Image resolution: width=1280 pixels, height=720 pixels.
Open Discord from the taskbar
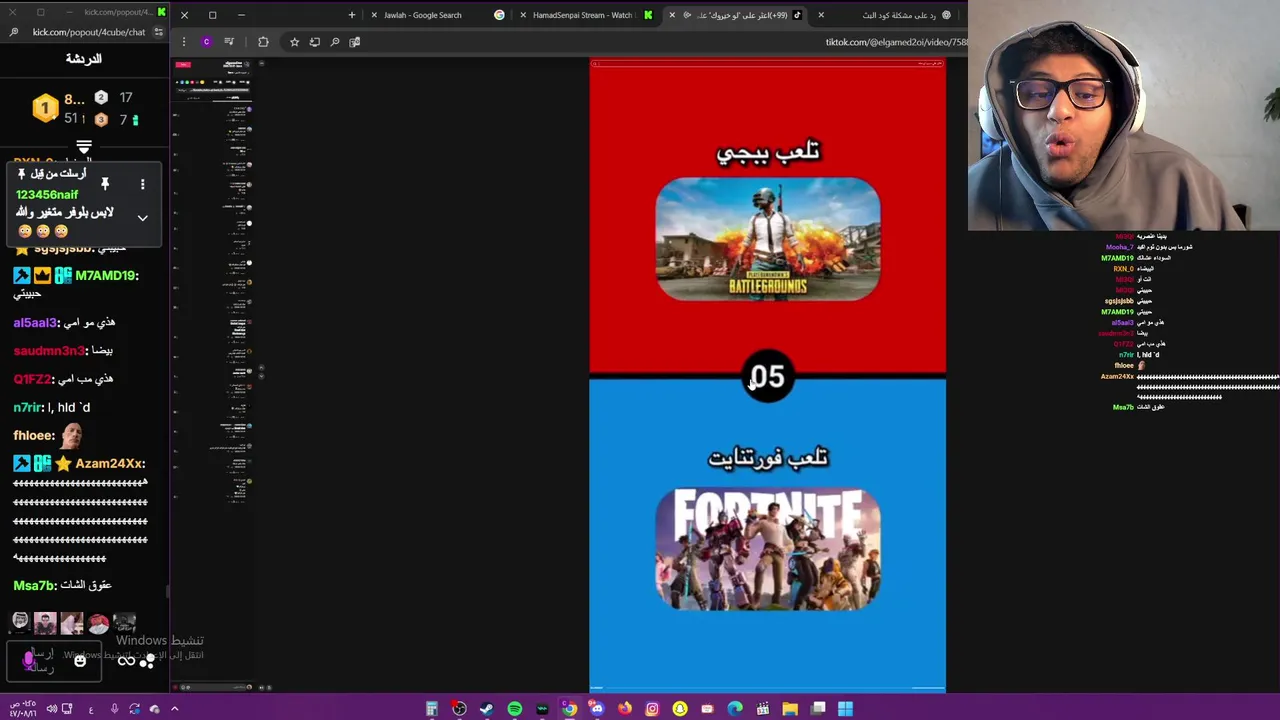597,709
